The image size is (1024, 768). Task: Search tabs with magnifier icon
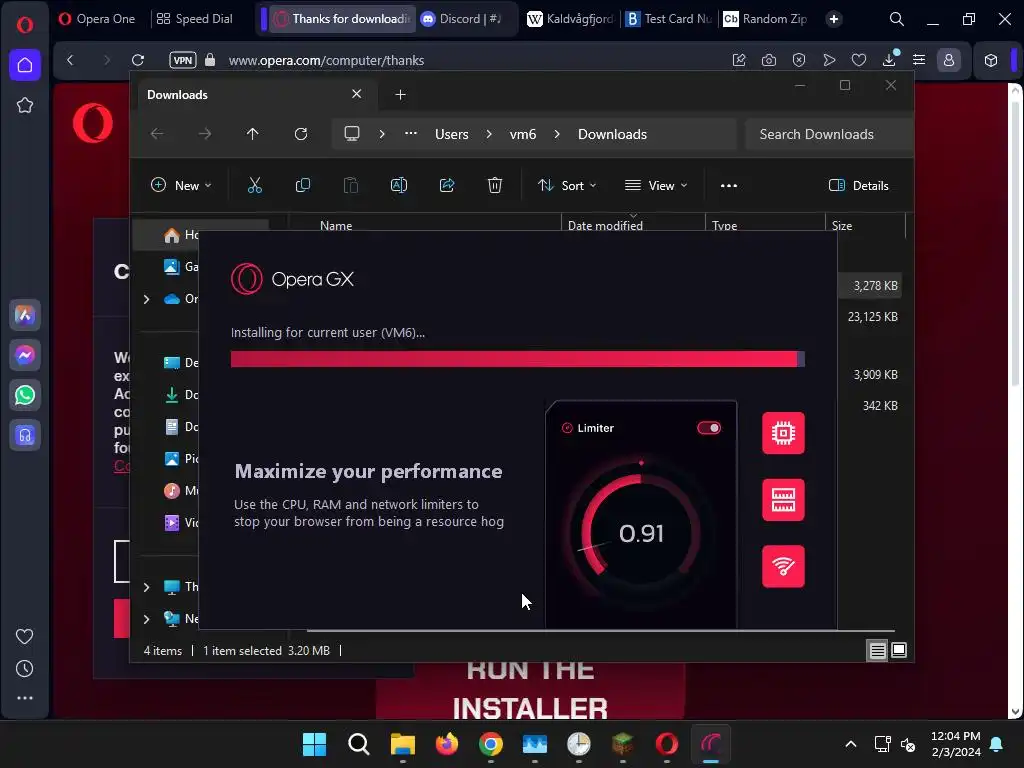click(x=897, y=19)
